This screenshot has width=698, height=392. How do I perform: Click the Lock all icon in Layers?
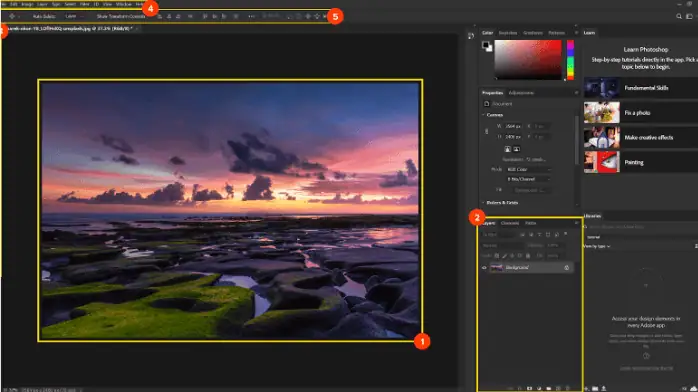pyautogui.click(x=528, y=256)
